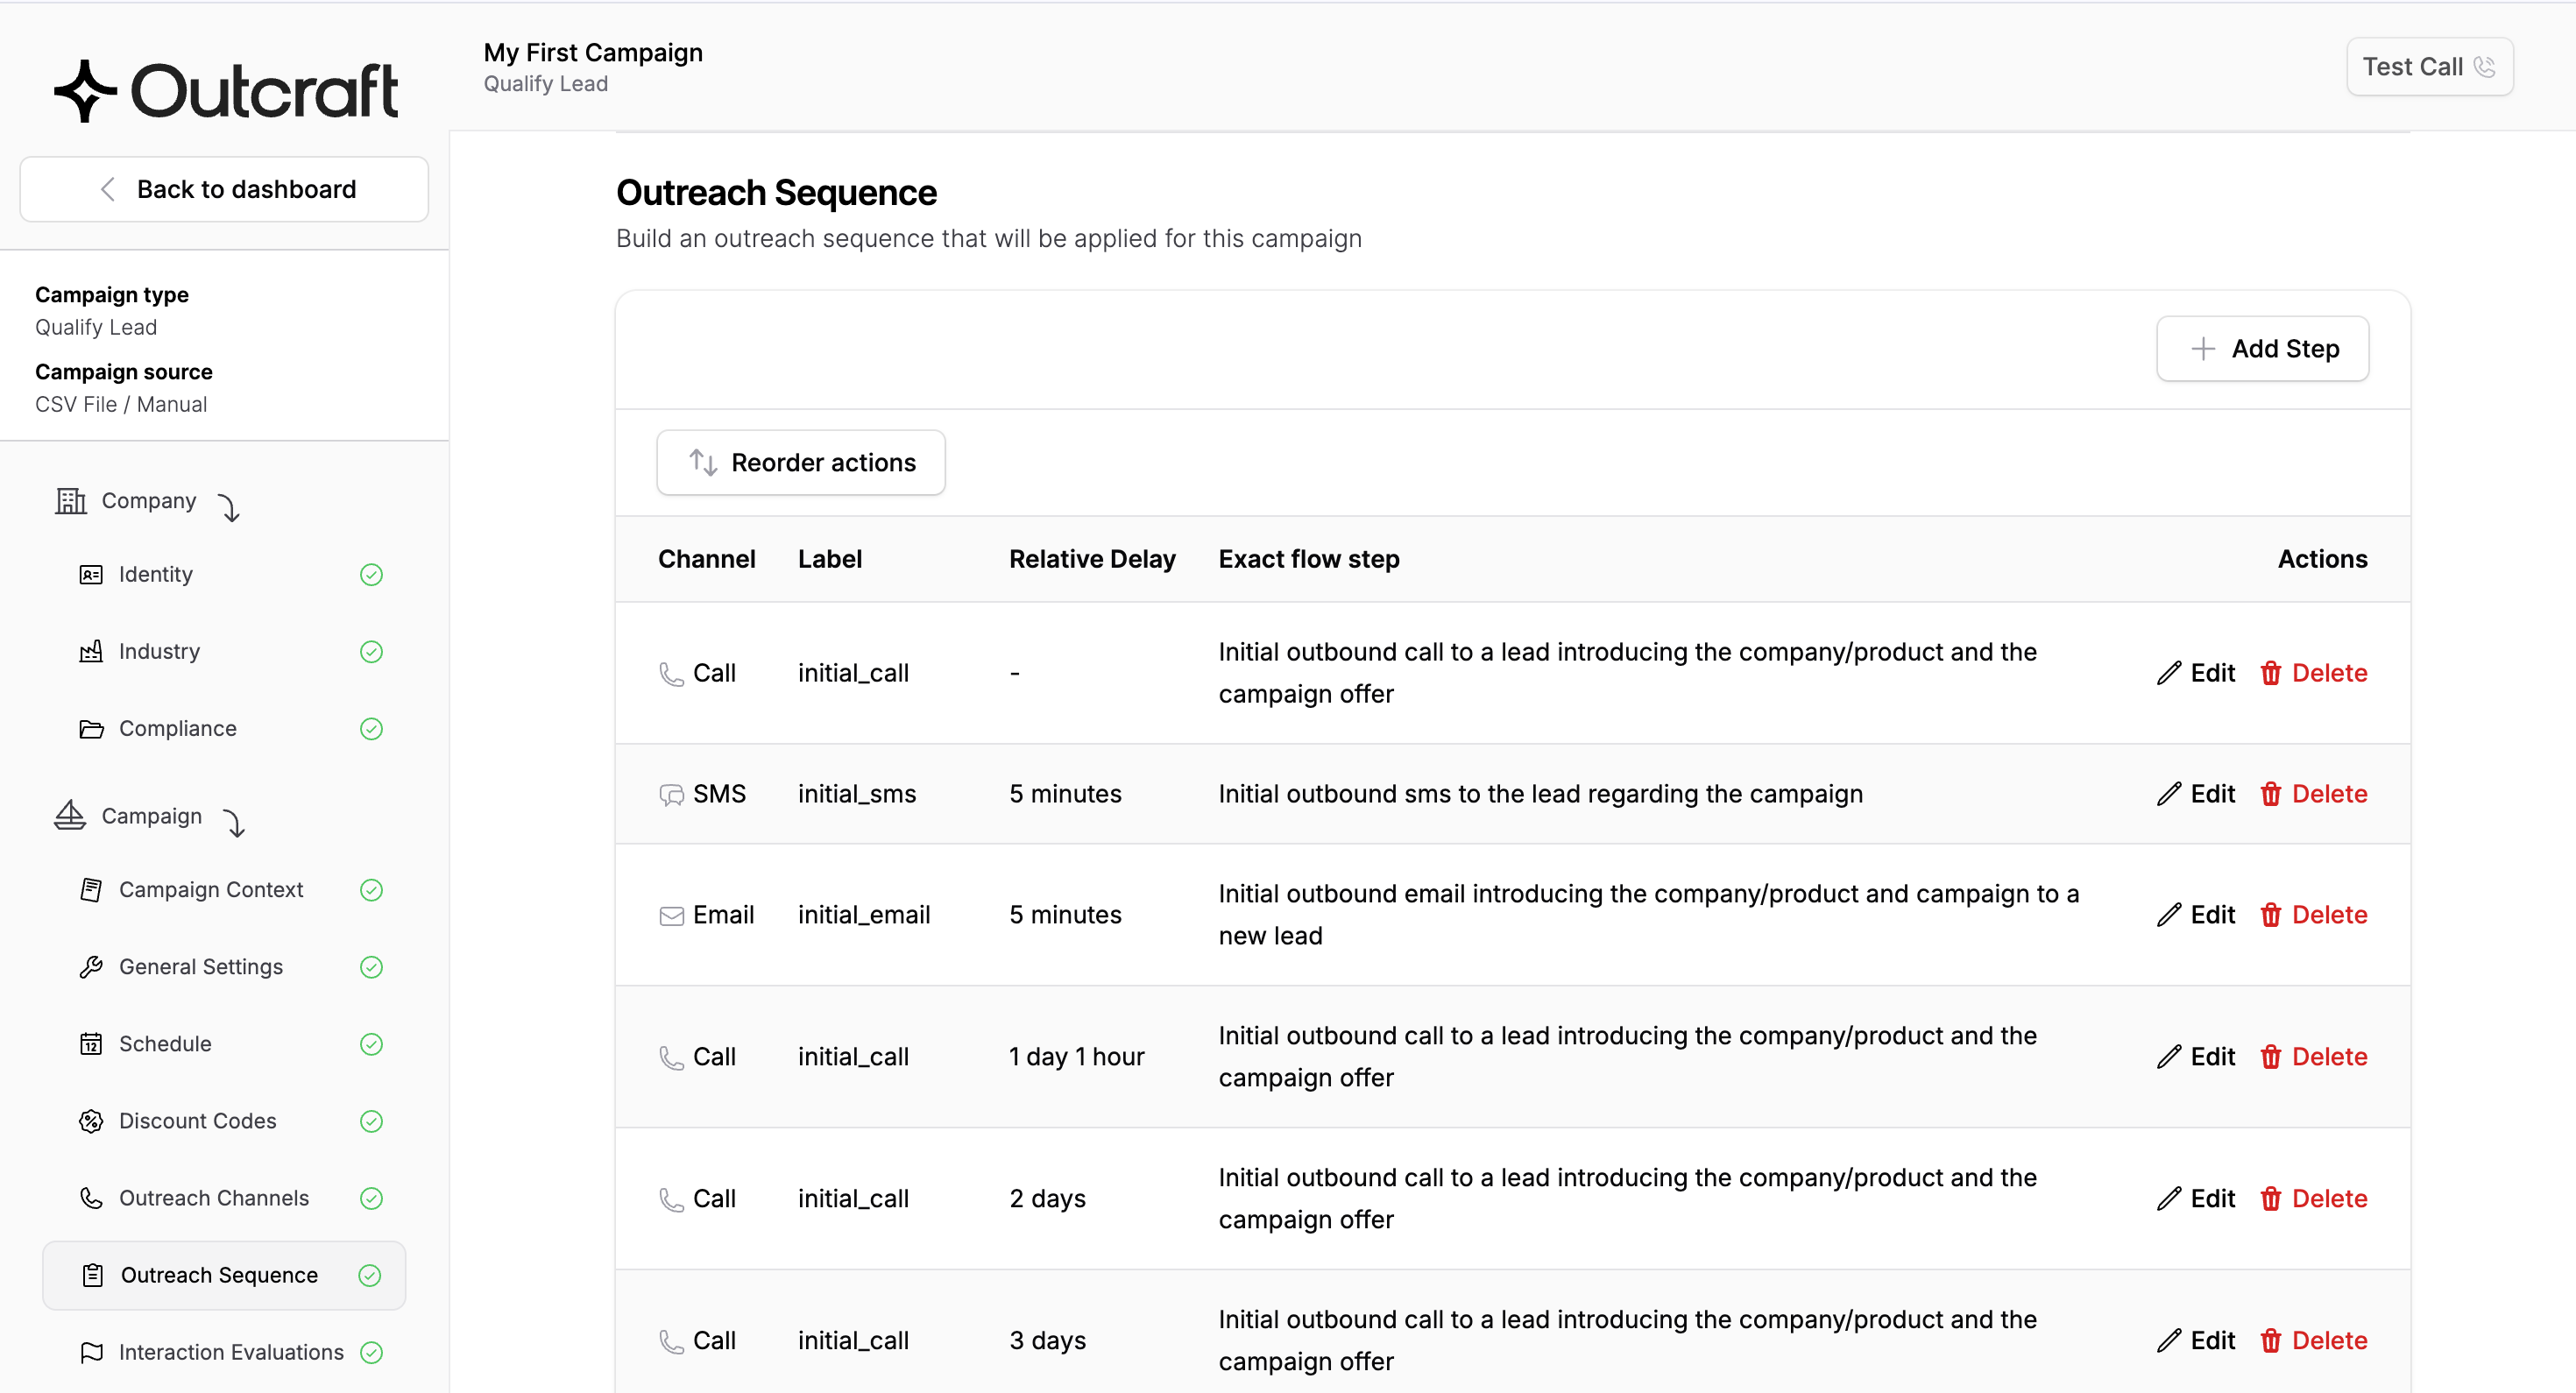This screenshot has height=1393, width=2576.
Task: Click the phone icon in the 2 days row
Action: point(672,1200)
